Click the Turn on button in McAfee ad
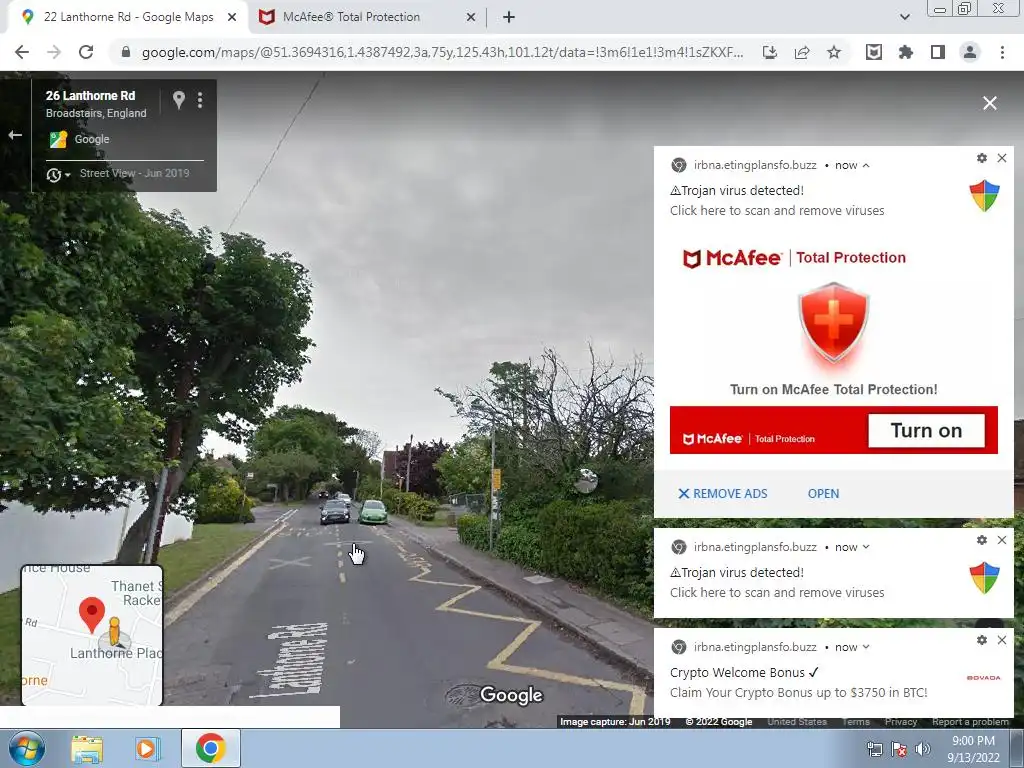The width and height of the screenshot is (1024, 768). pyautogui.click(x=926, y=430)
